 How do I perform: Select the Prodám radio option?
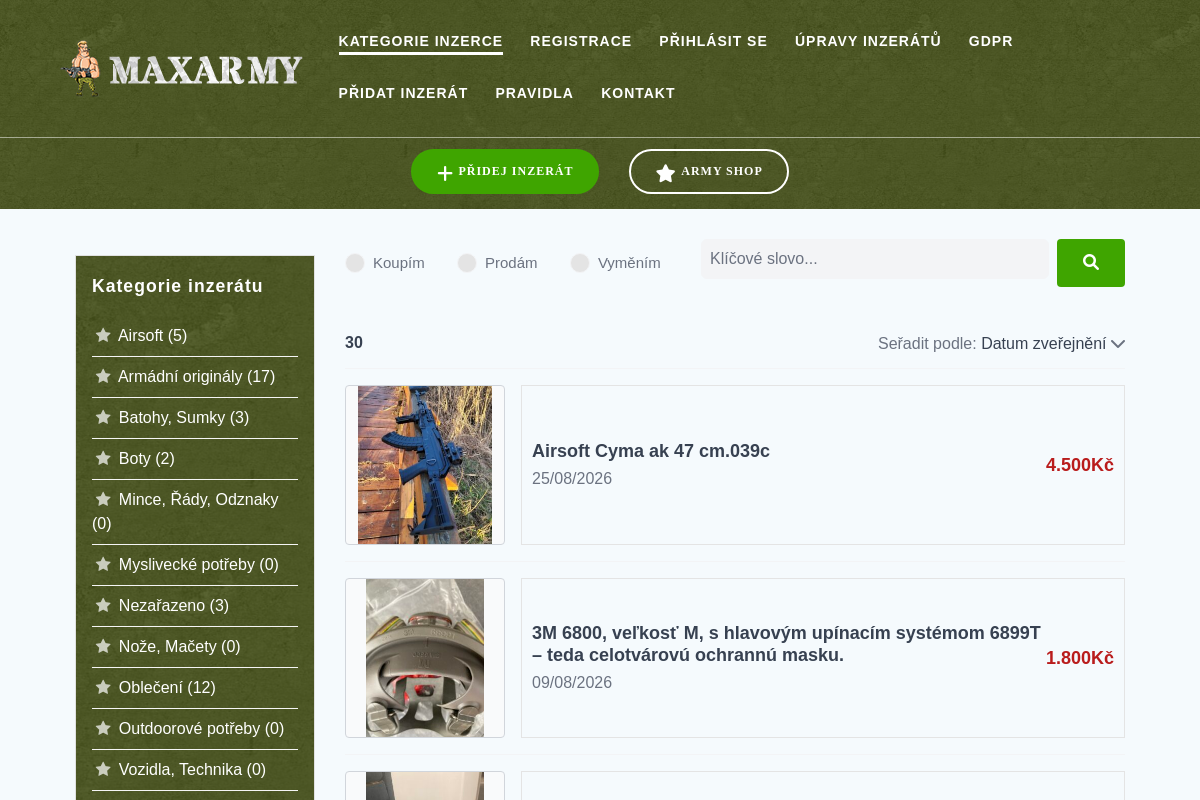click(467, 263)
